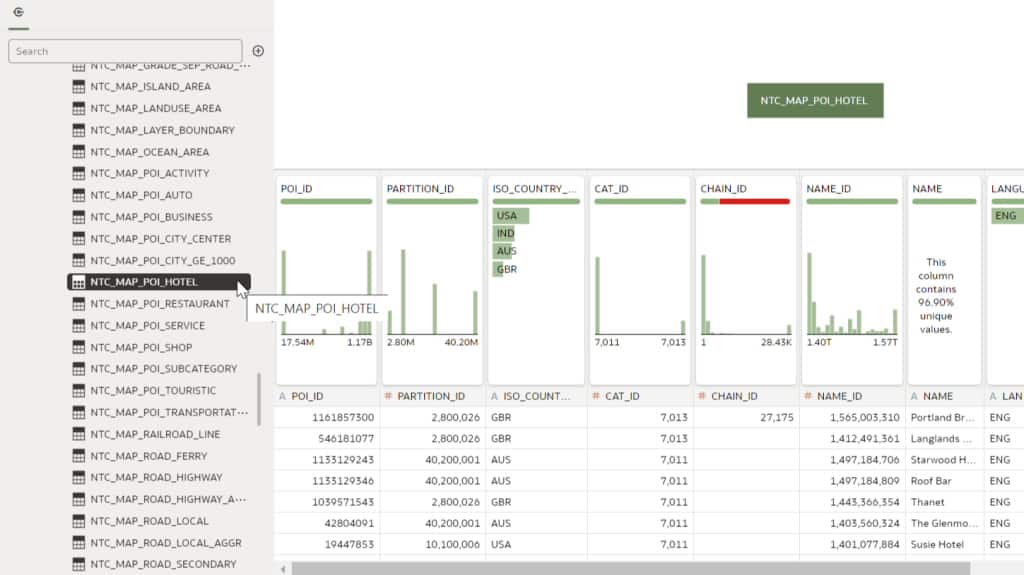Click the back icon at top left
Viewport: 1024px width, 575px height.
pos(18,12)
